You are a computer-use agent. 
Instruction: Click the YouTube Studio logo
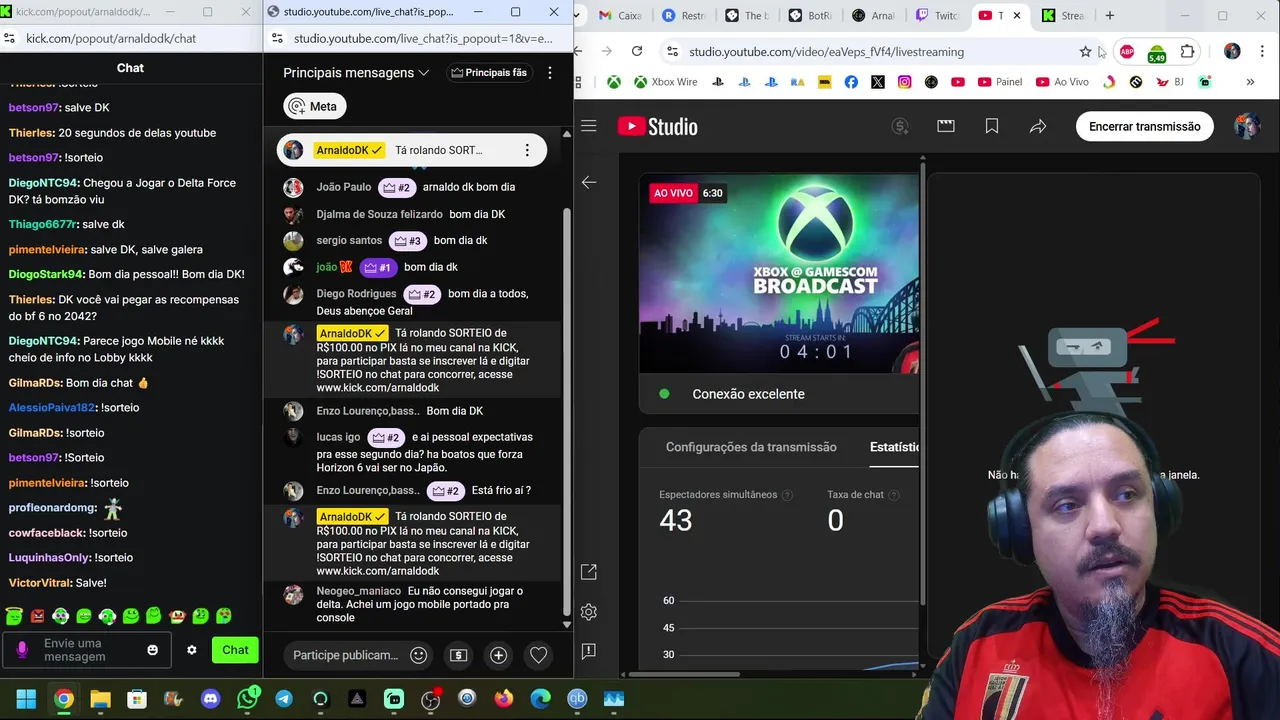(658, 126)
